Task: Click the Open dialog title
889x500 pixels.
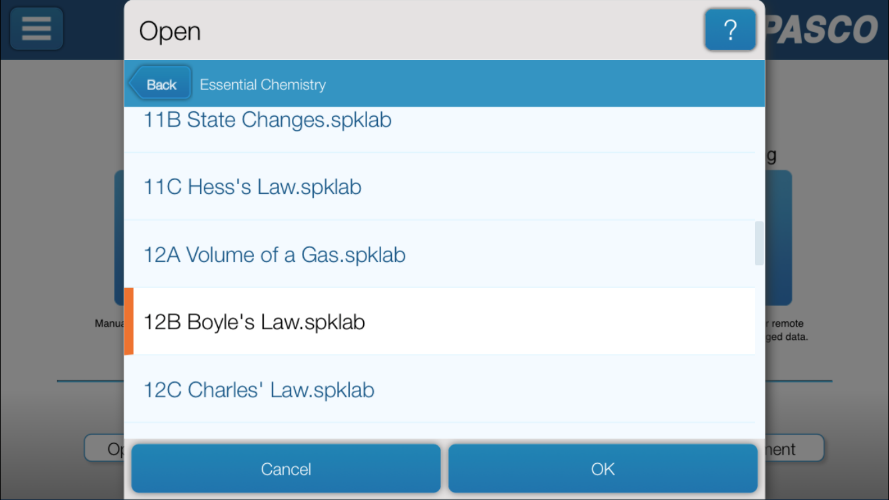Action: pyautogui.click(x=170, y=31)
